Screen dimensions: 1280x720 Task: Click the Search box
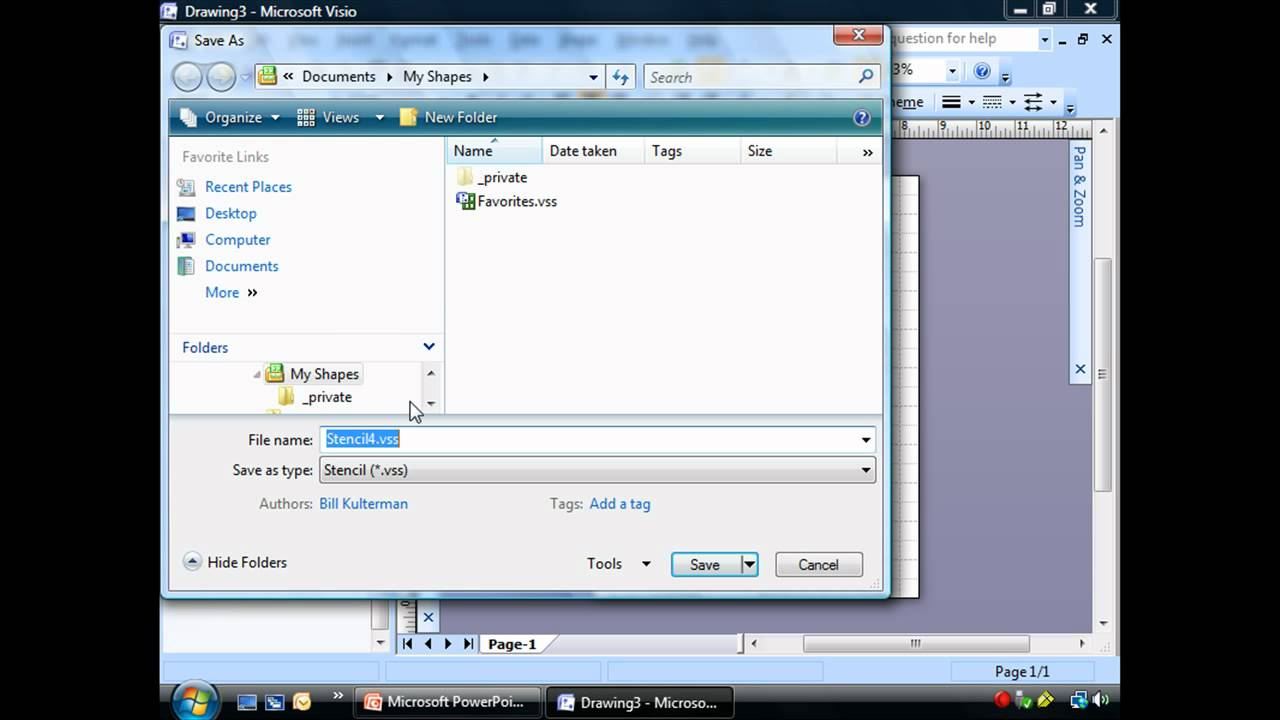pyautogui.click(x=751, y=77)
